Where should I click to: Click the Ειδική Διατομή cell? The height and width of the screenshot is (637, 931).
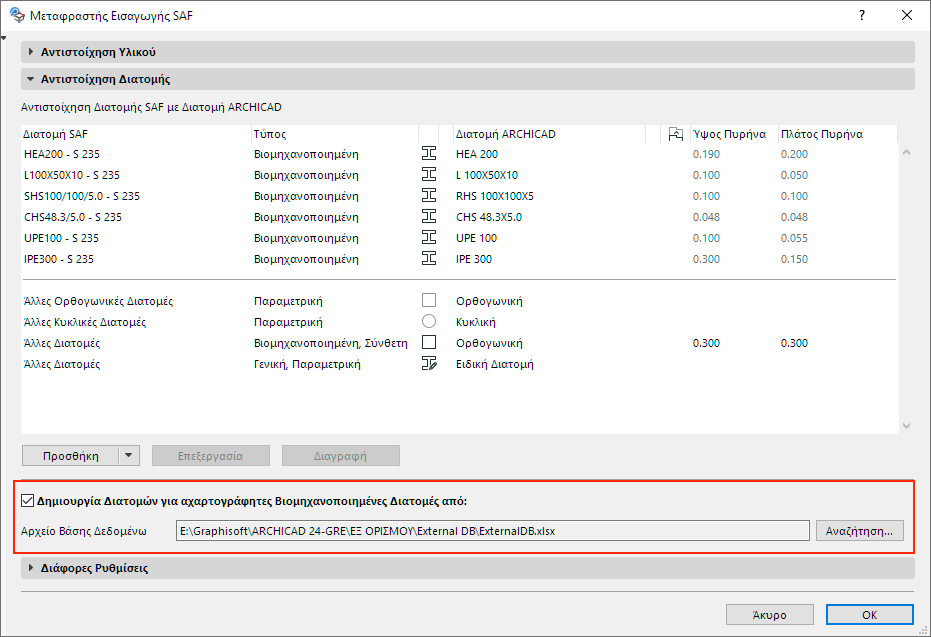495,364
